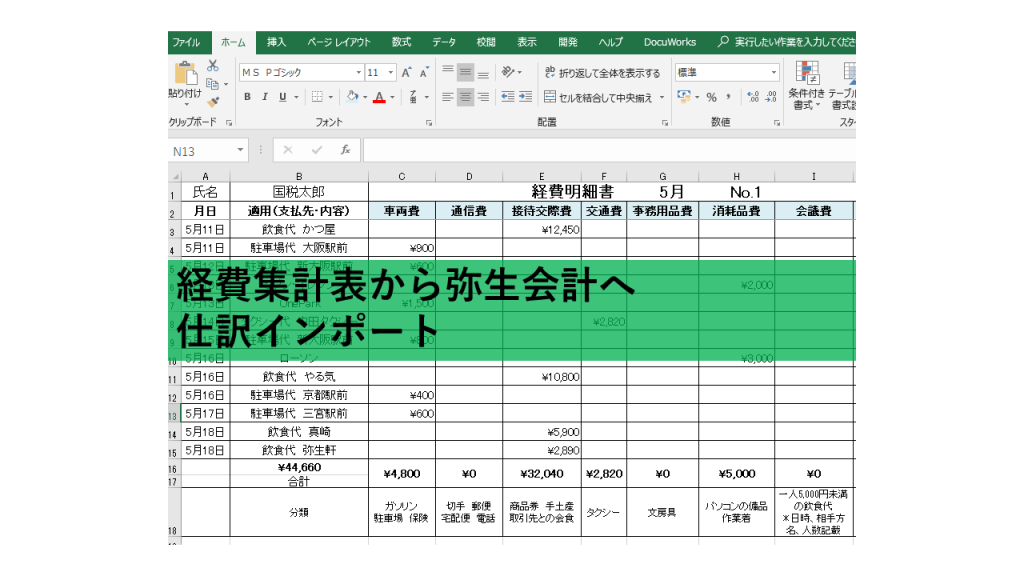Viewport: 1024px width, 576px height.
Task: Open the number format 標準 dropdown
Action: click(x=773, y=73)
